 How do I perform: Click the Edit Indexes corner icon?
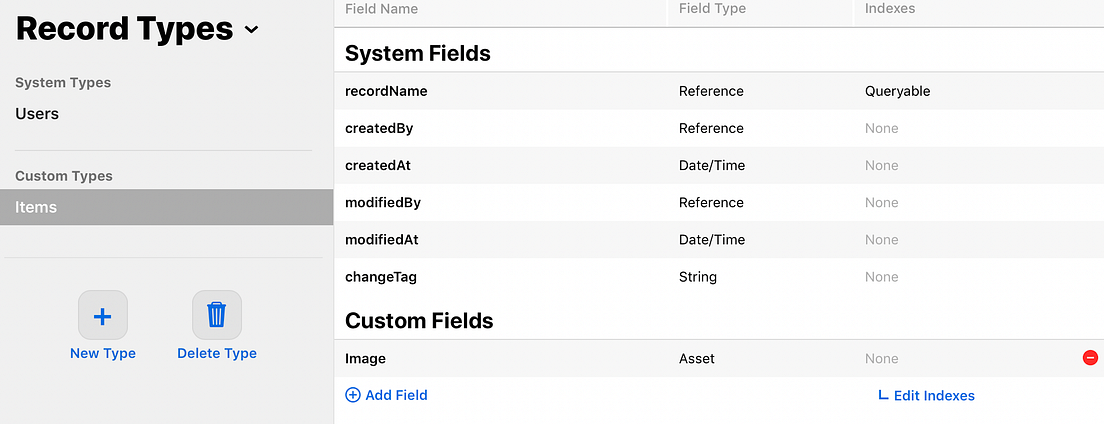click(x=882, y=395)
